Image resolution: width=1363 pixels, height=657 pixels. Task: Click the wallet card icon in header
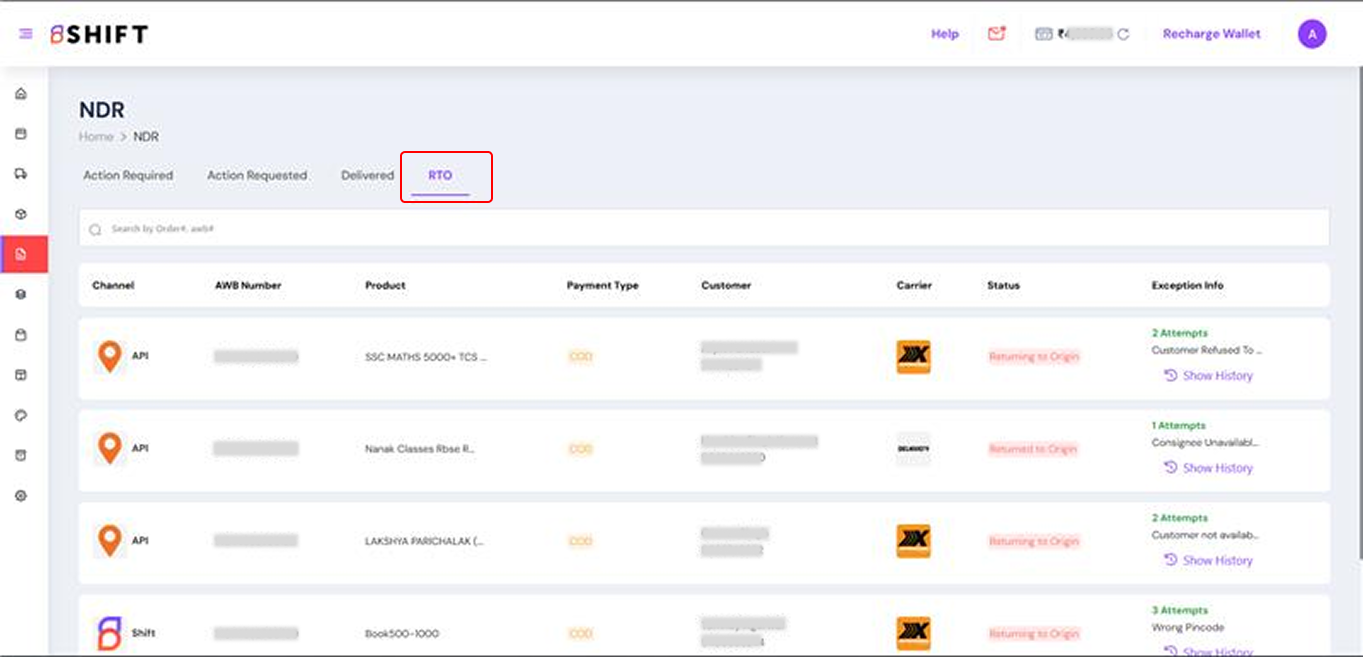coord(1043,34)
